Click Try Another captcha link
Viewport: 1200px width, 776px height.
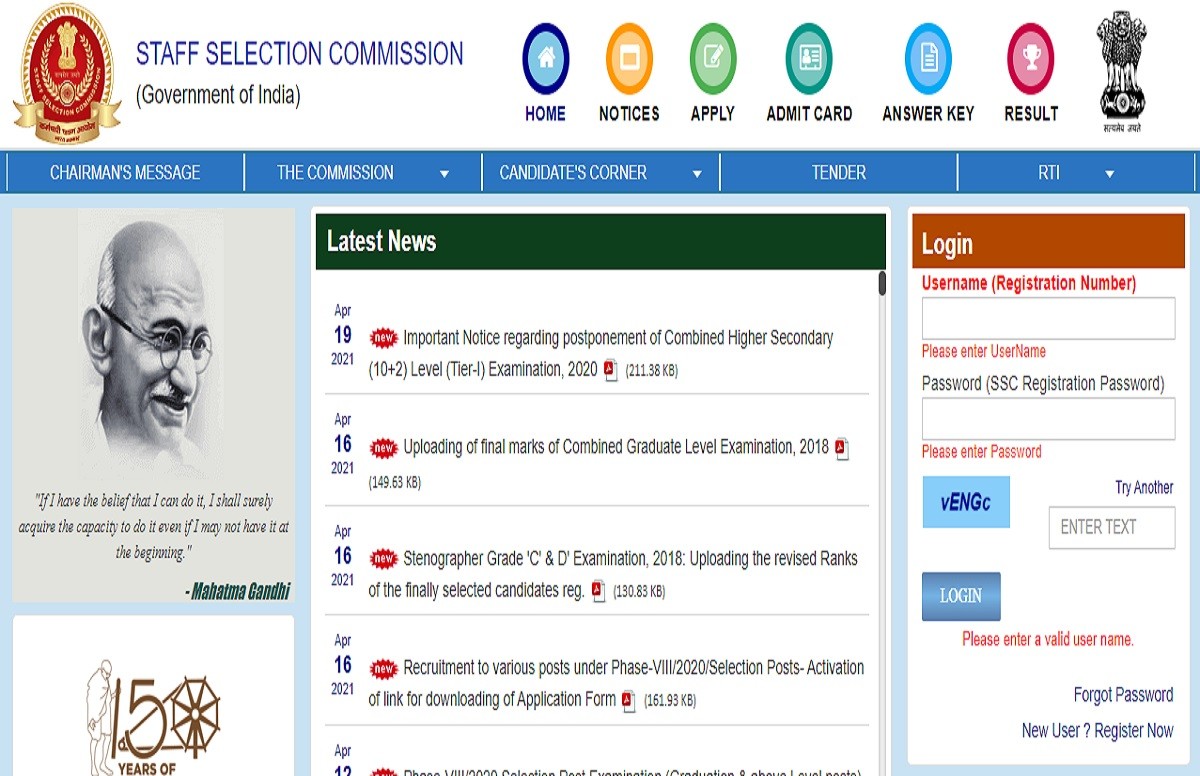coord(1144,488)
